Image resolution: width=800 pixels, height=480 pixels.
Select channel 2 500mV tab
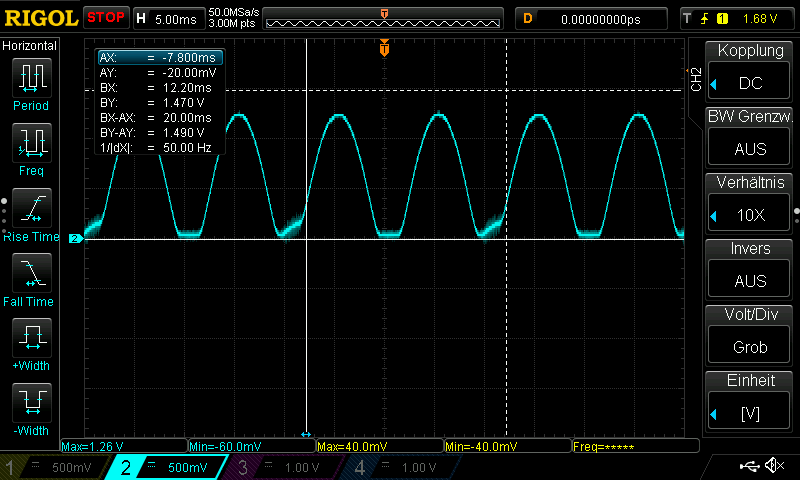tap(168, 467)
